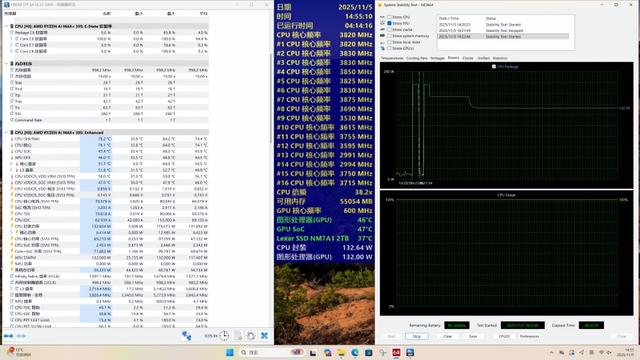Screen dimensions: 640x360
Task: Select the first Stability Test Started log row
Action: coord(503,24)
